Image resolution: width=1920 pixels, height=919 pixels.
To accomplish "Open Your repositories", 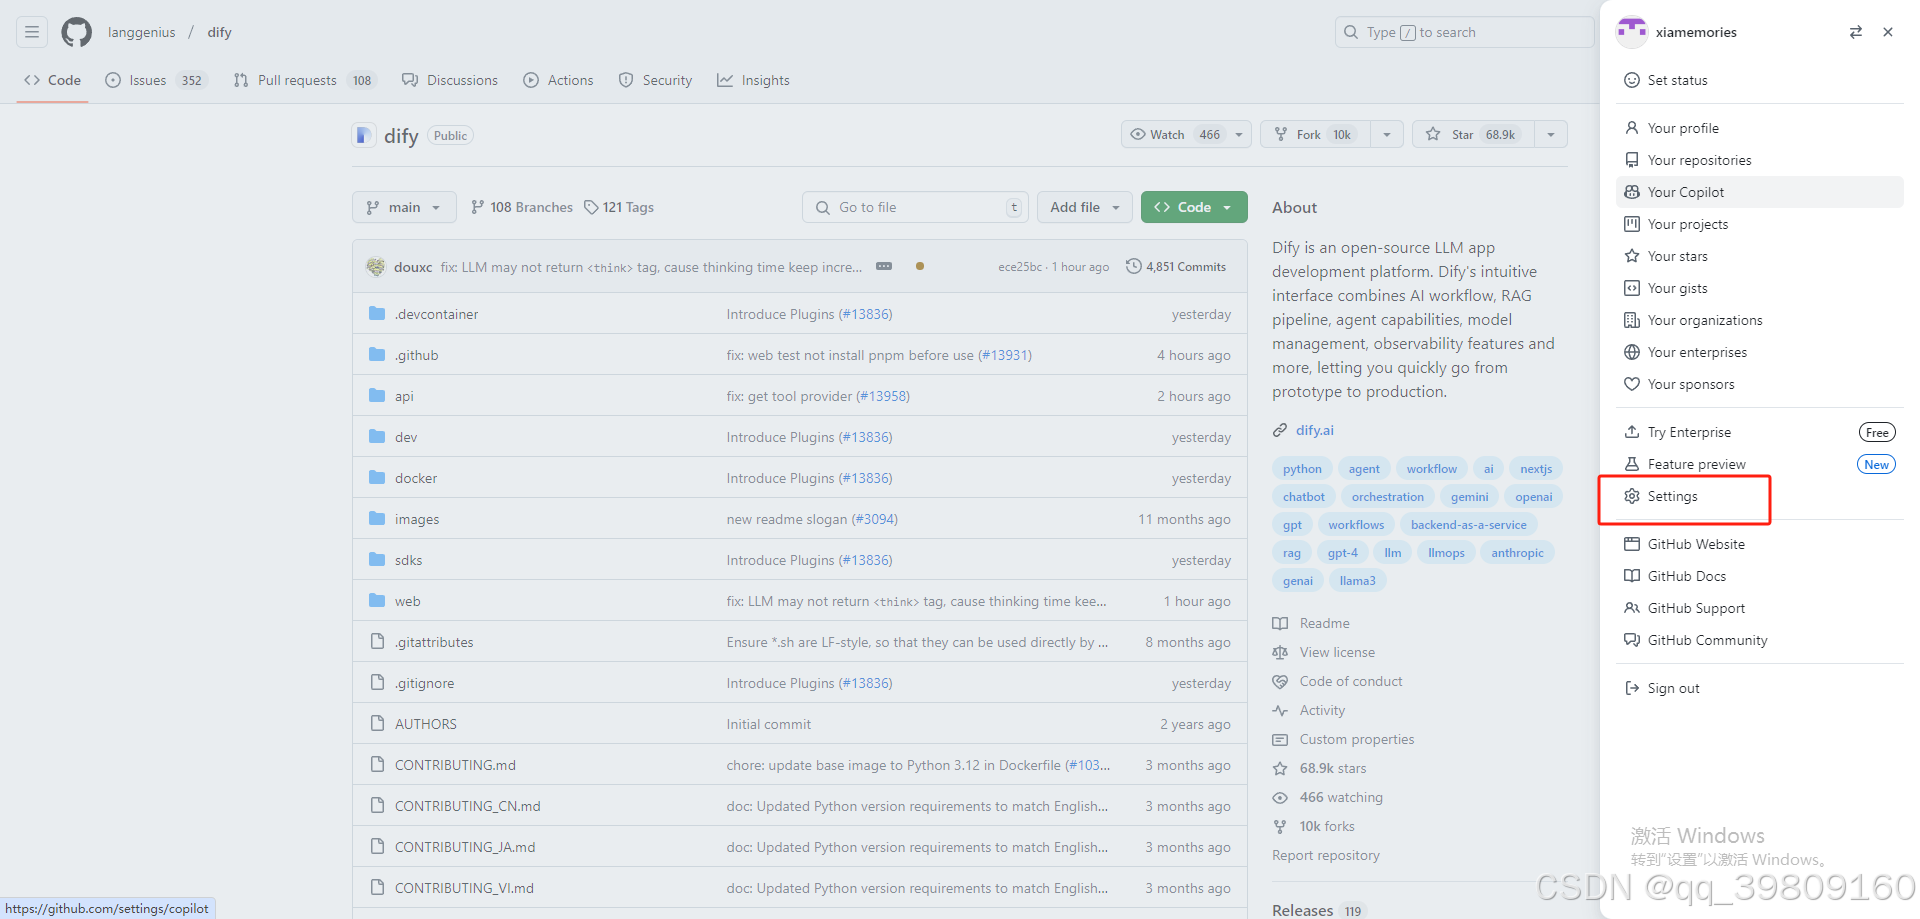I will coord(1760,160).
